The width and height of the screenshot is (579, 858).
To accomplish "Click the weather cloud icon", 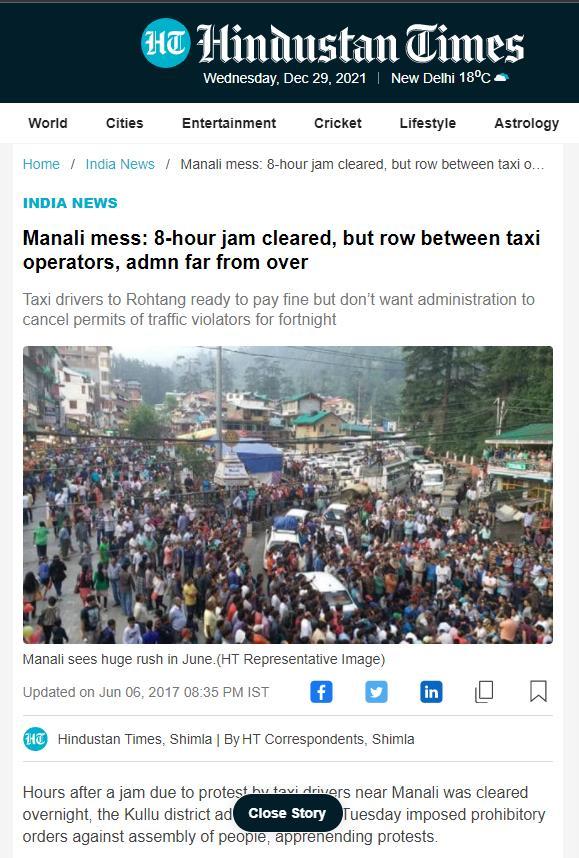I will pos(501,78).
